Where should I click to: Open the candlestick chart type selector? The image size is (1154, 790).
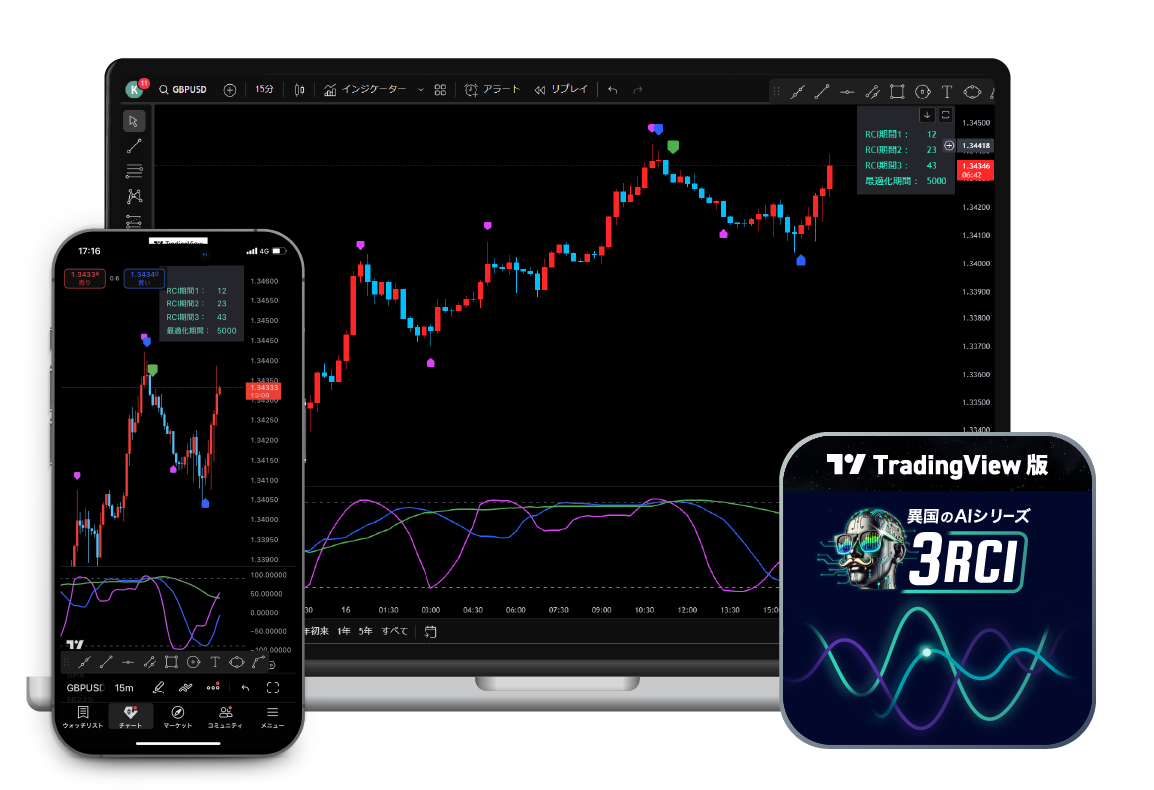299,90
